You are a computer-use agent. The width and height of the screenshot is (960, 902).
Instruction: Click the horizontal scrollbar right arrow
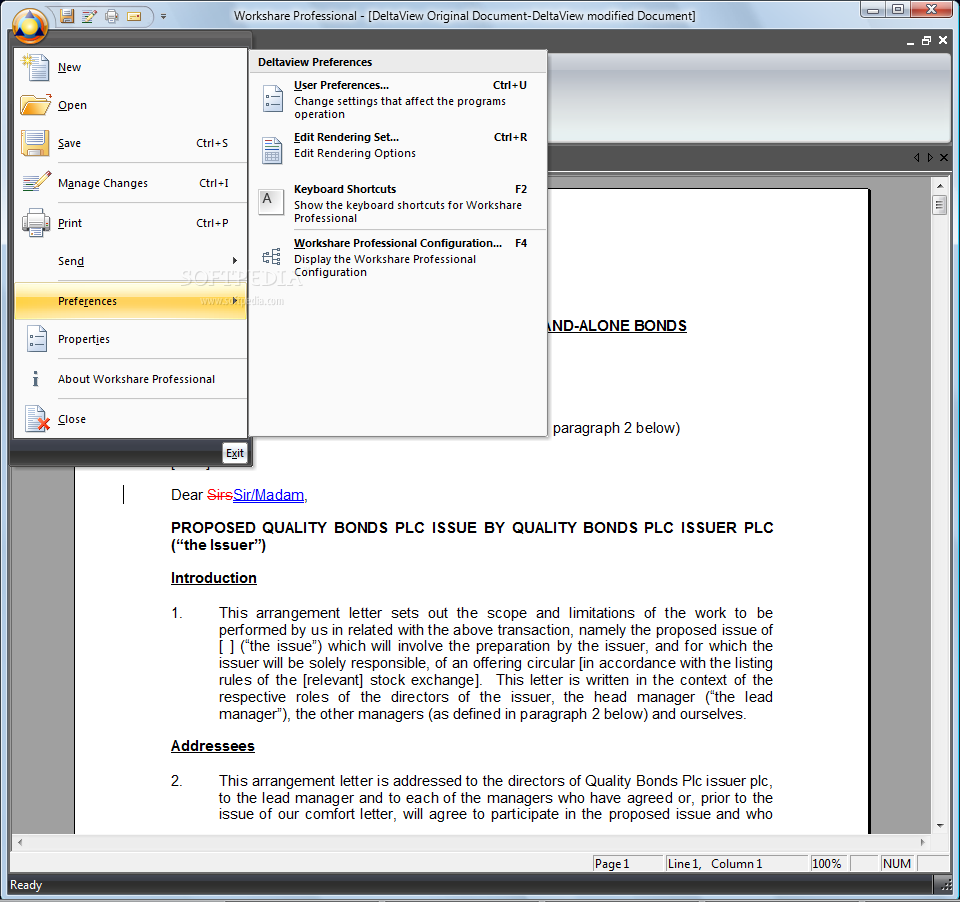tap(923, 843)
